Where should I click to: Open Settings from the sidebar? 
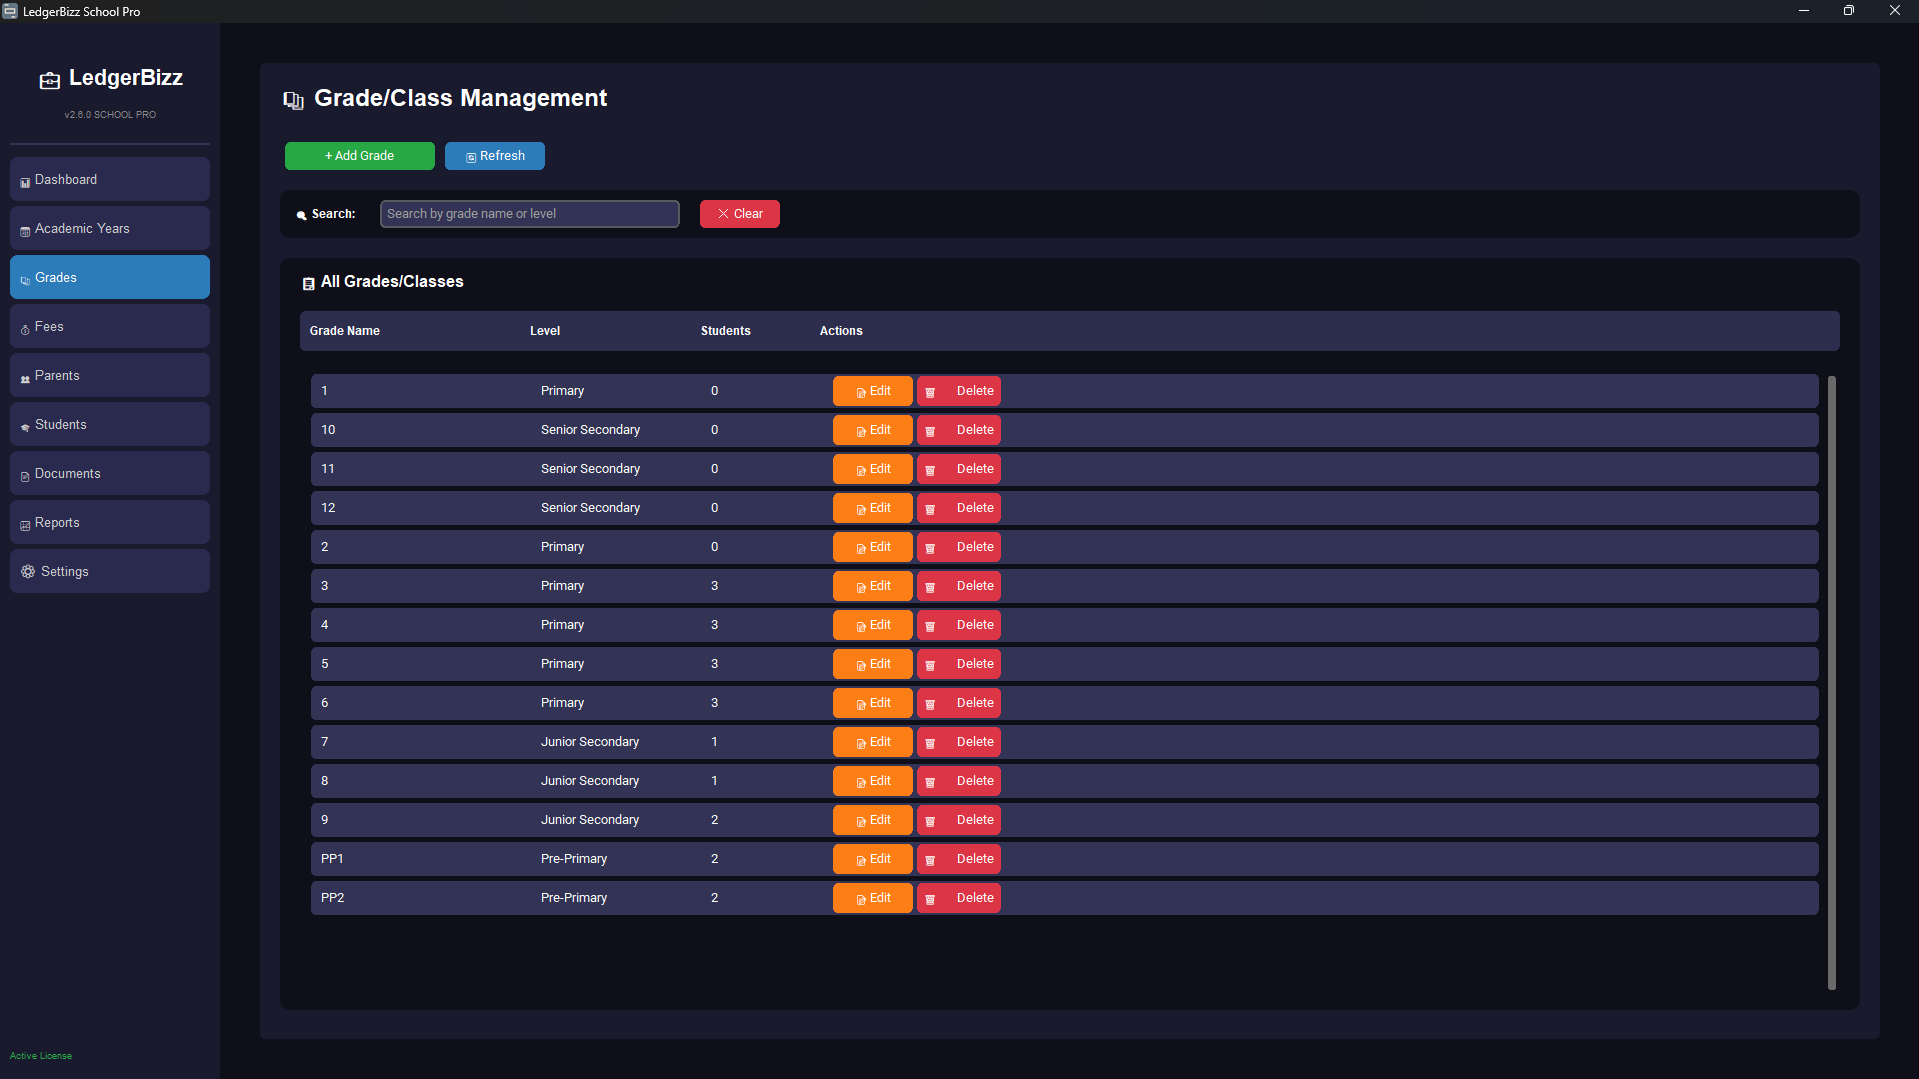pyautogui.click(x=110, y=572)
